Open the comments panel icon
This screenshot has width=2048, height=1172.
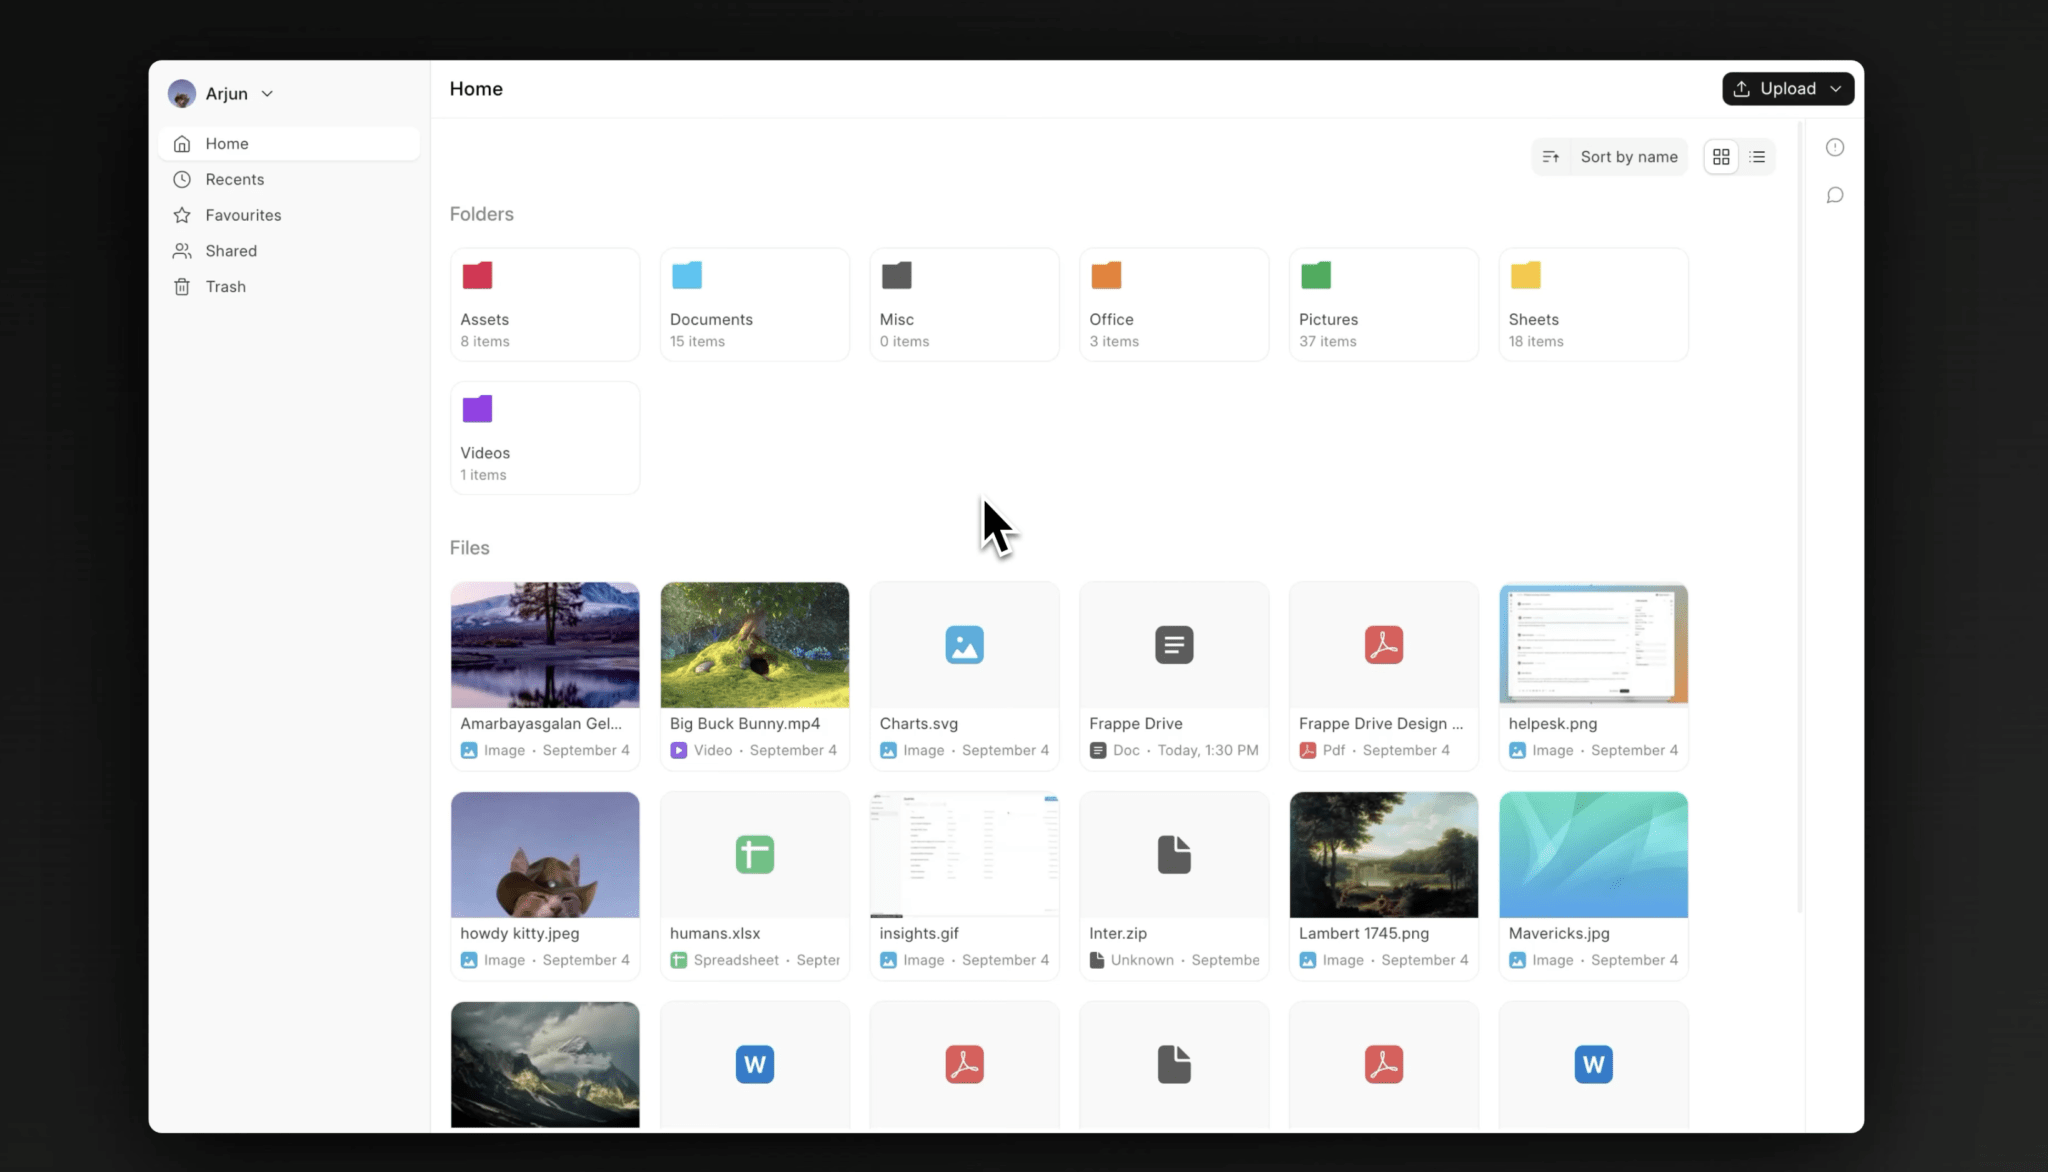[x=1836, y=195]
